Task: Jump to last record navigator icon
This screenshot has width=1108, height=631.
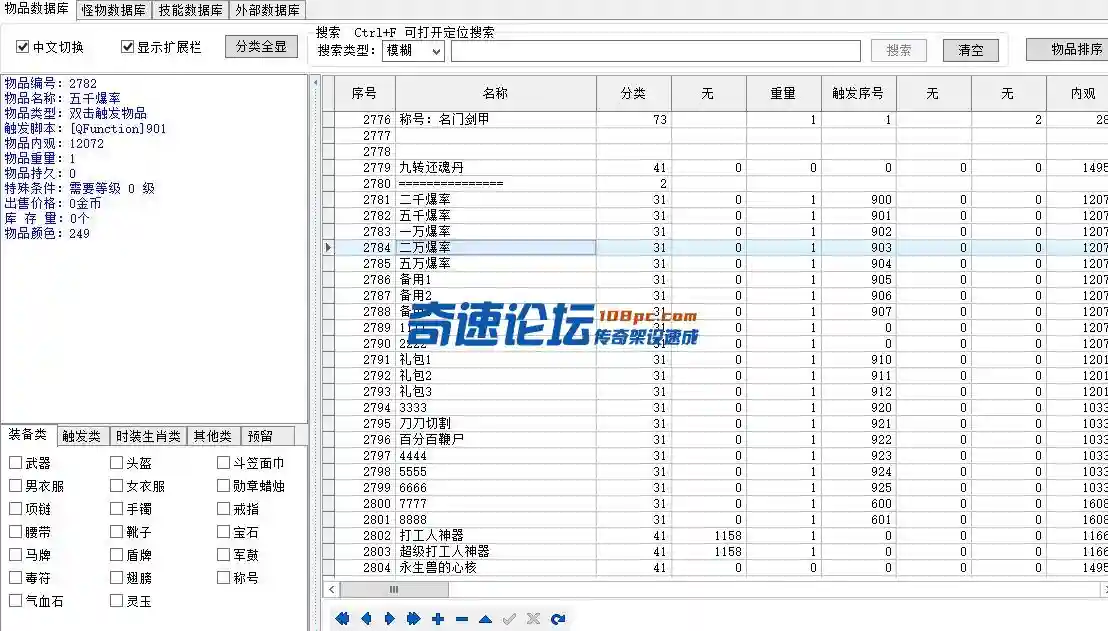Action: coord(413,619)
